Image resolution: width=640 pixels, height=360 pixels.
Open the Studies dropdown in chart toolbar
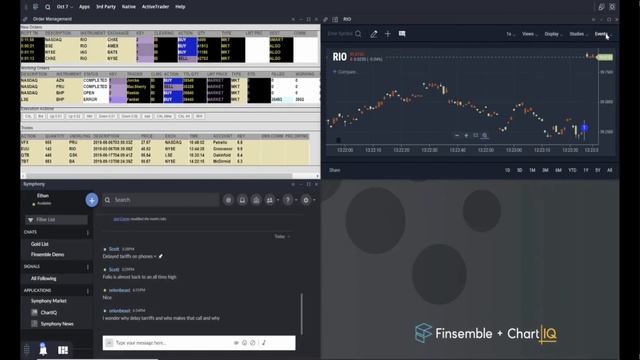(x=578, y=34)
